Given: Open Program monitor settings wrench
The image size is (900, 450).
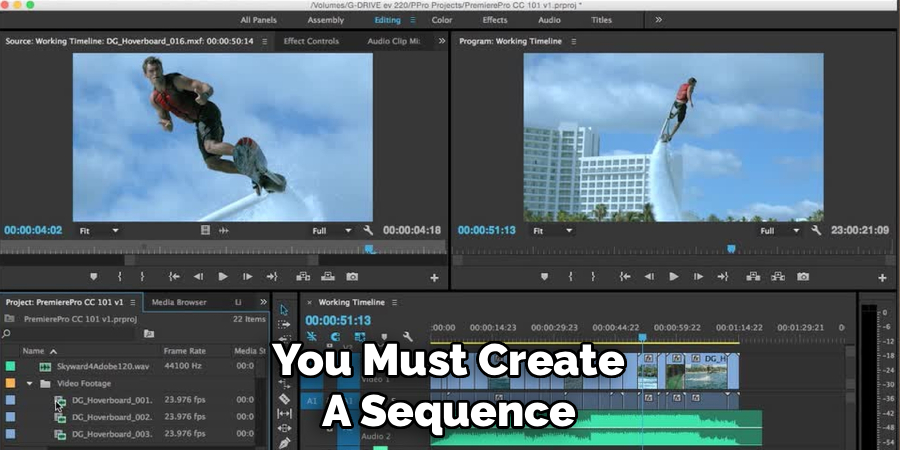Looking at the screenshot, I should pos(816,230).
